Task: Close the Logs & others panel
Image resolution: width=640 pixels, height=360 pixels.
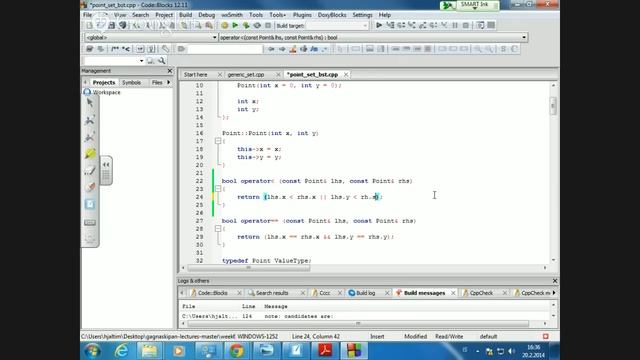Action: click(555, 281)
